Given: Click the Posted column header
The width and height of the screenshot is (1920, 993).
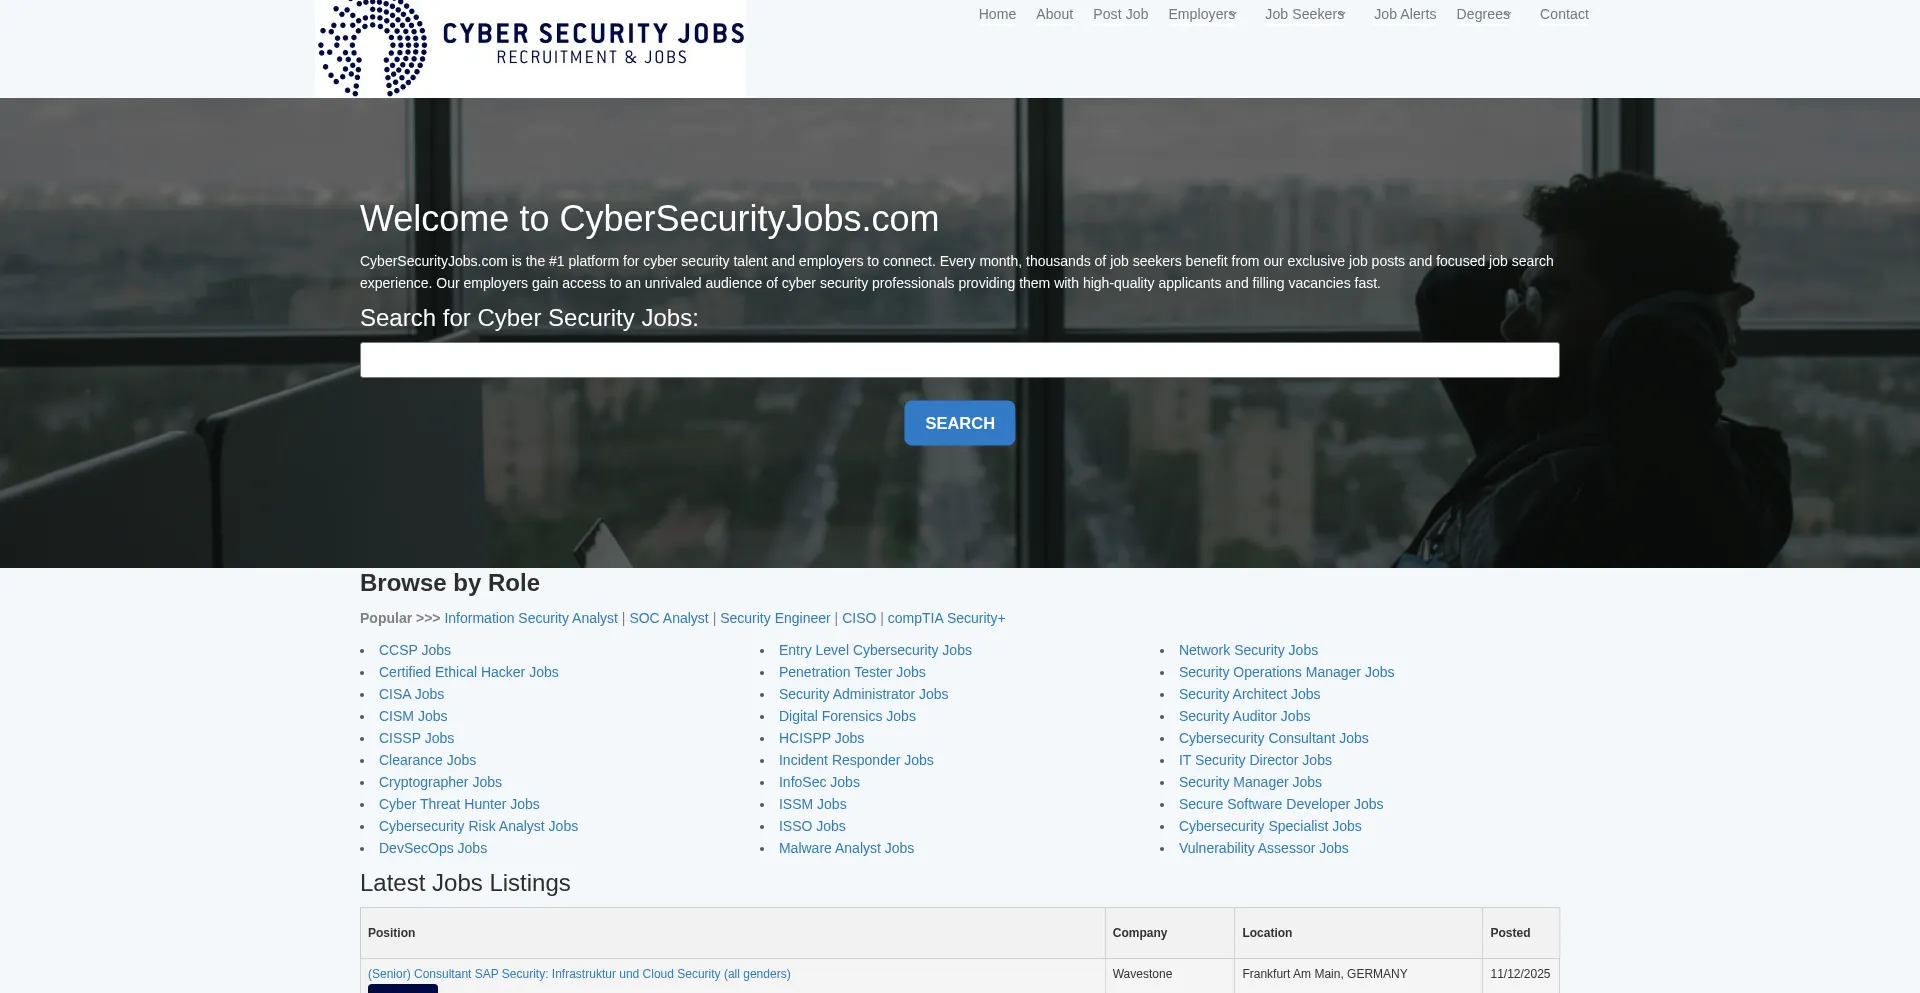Looking at the screenshot, I should (1521, 933).
